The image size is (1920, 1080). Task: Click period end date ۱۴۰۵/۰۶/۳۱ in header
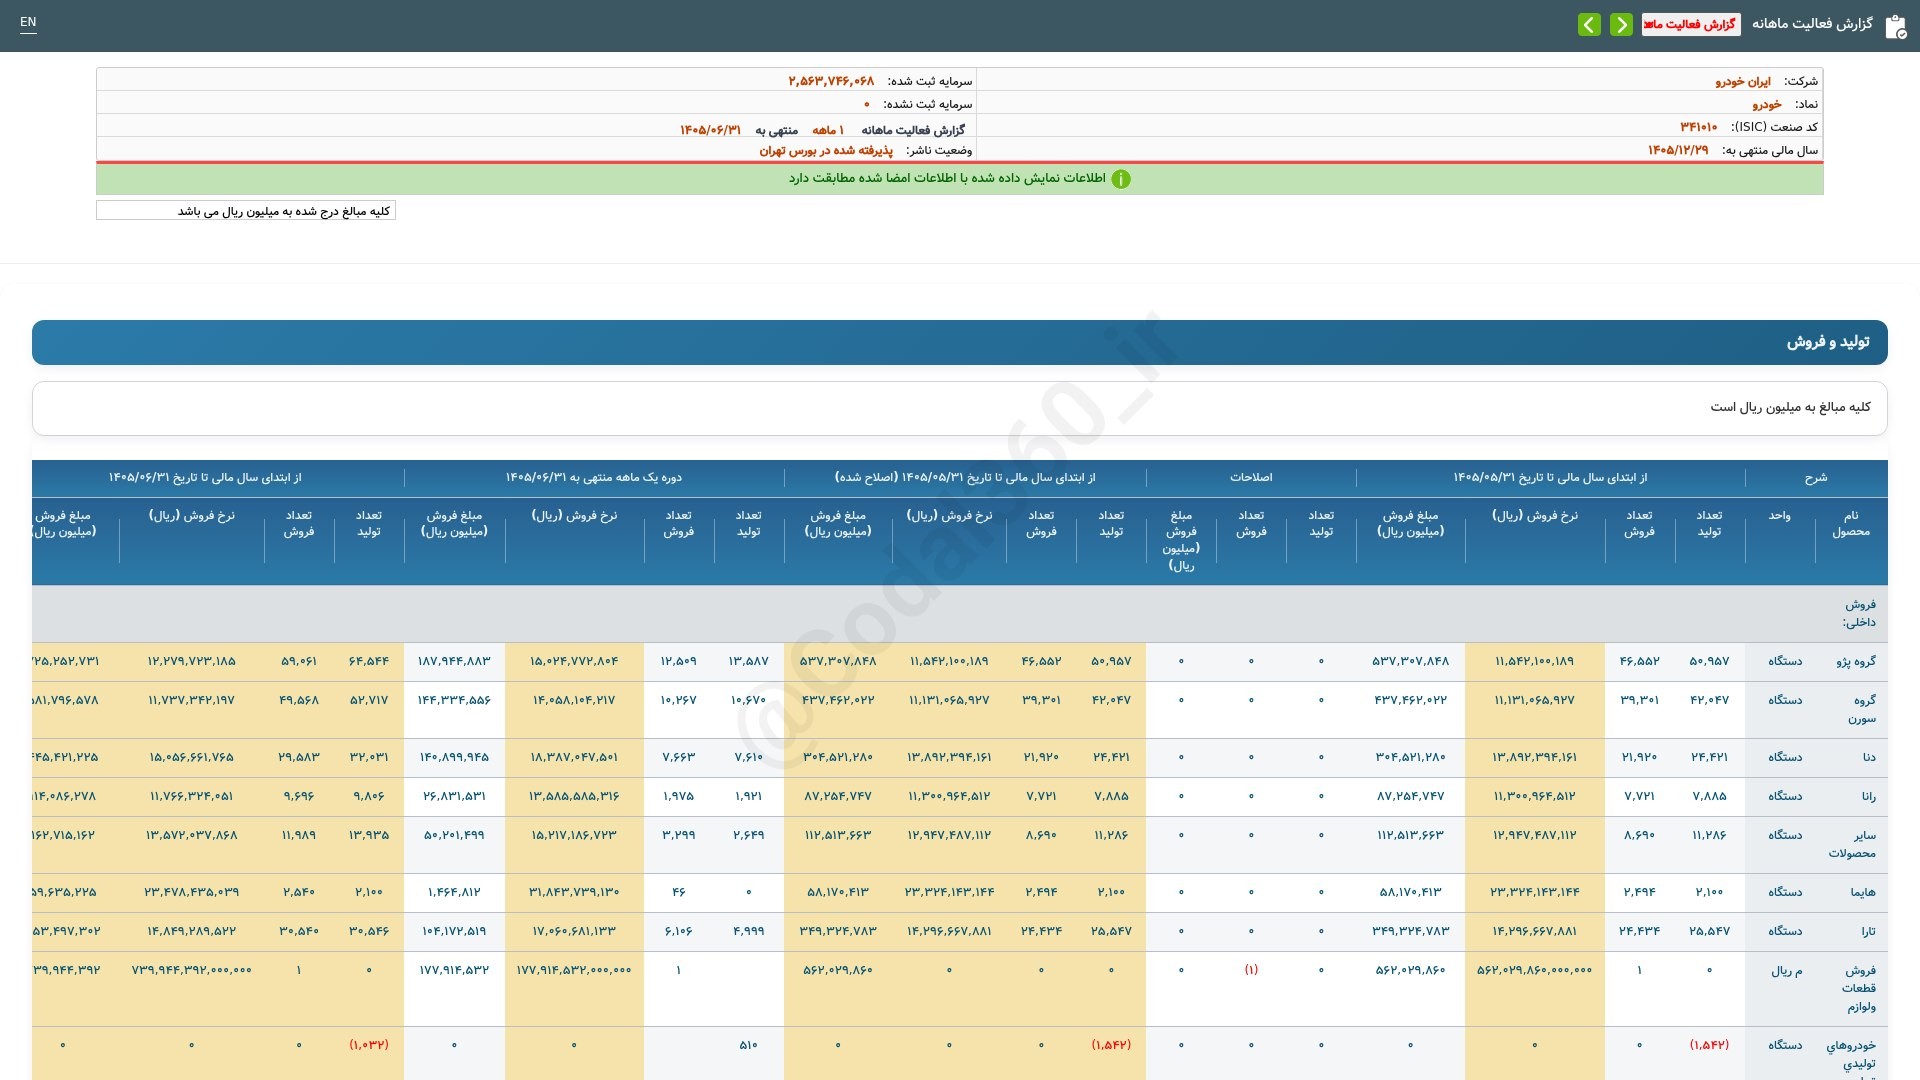[x=710, y=130]
